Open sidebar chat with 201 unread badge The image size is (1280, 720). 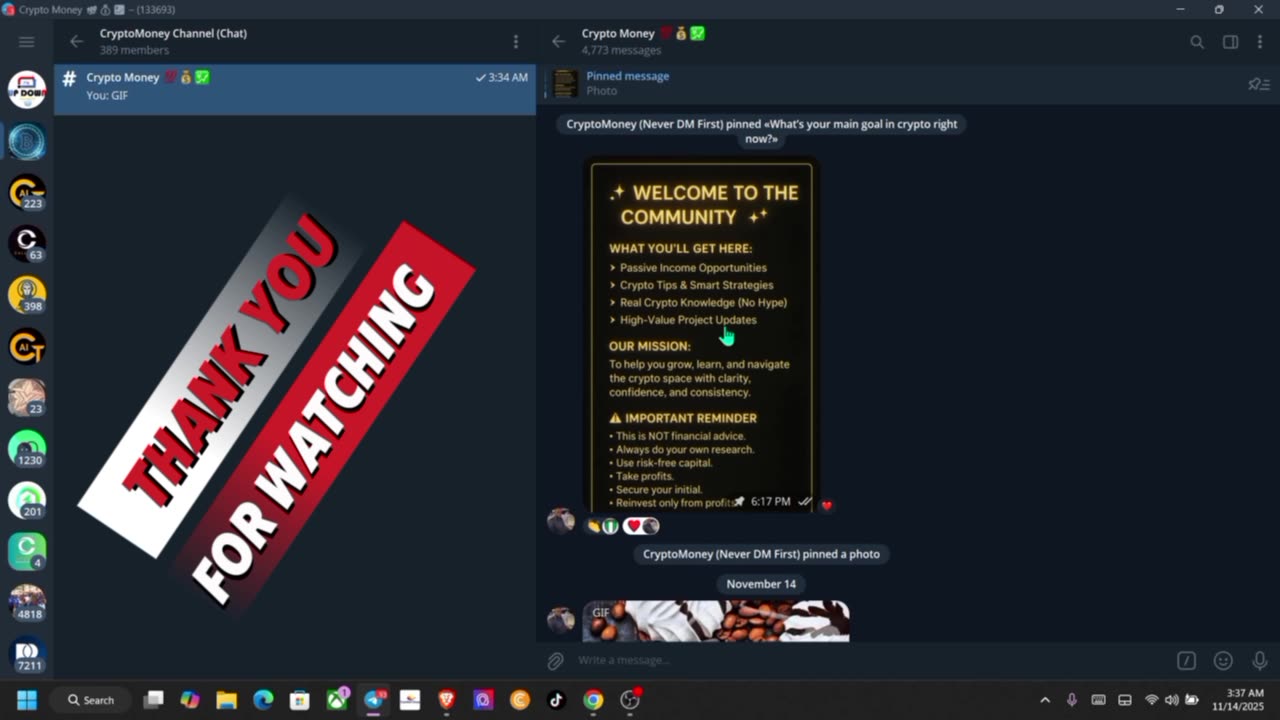27,501
